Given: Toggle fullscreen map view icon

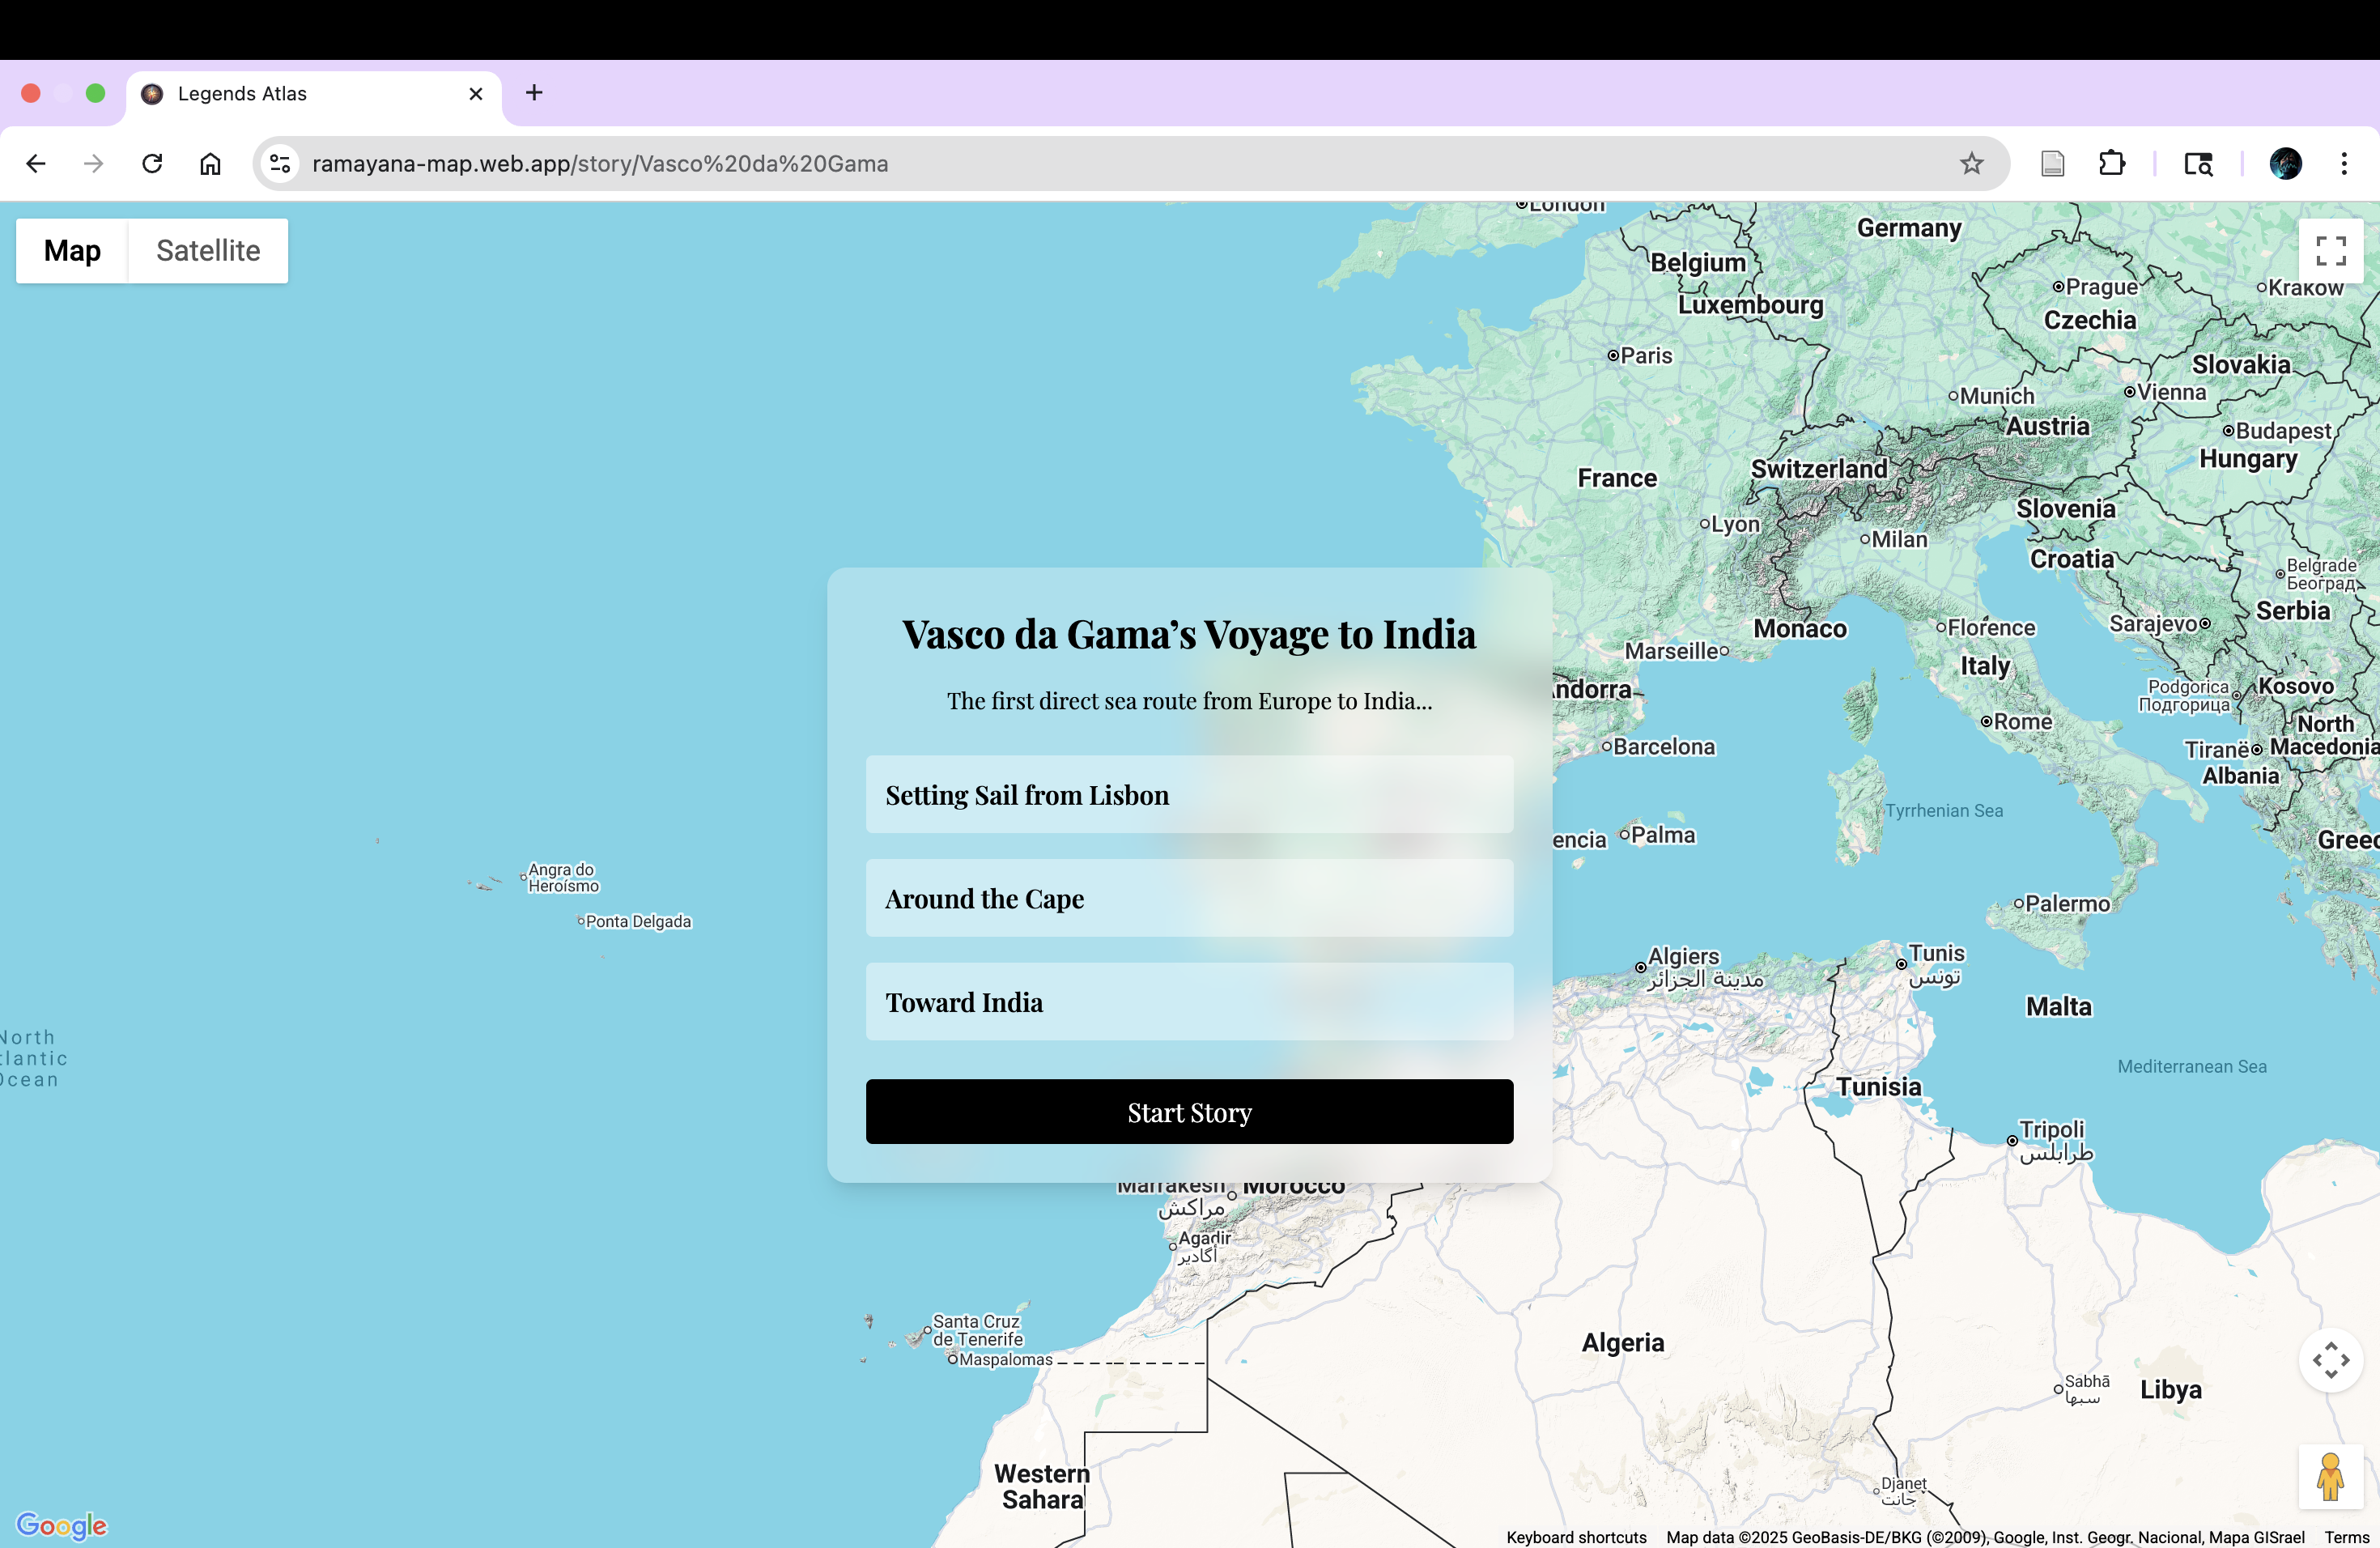Looking at the screenshot, I should [2330, 251].
